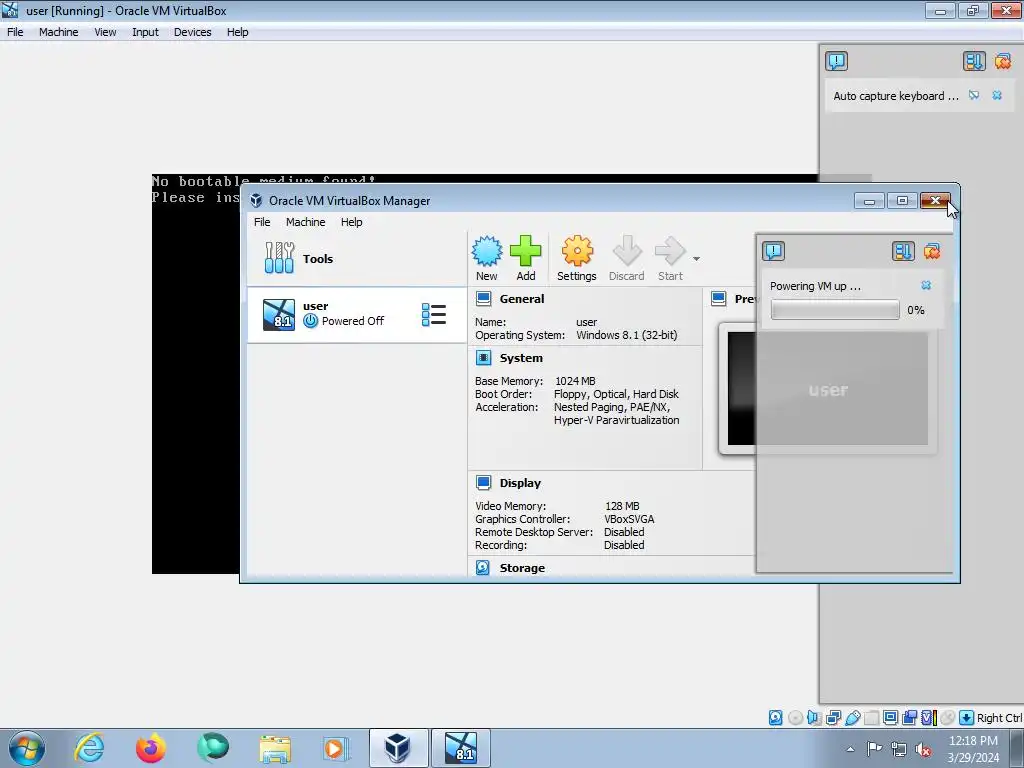Screen dimensions: 1024x768
Task: Click the CPU virtualization status indicator
Action: point(929,718)
